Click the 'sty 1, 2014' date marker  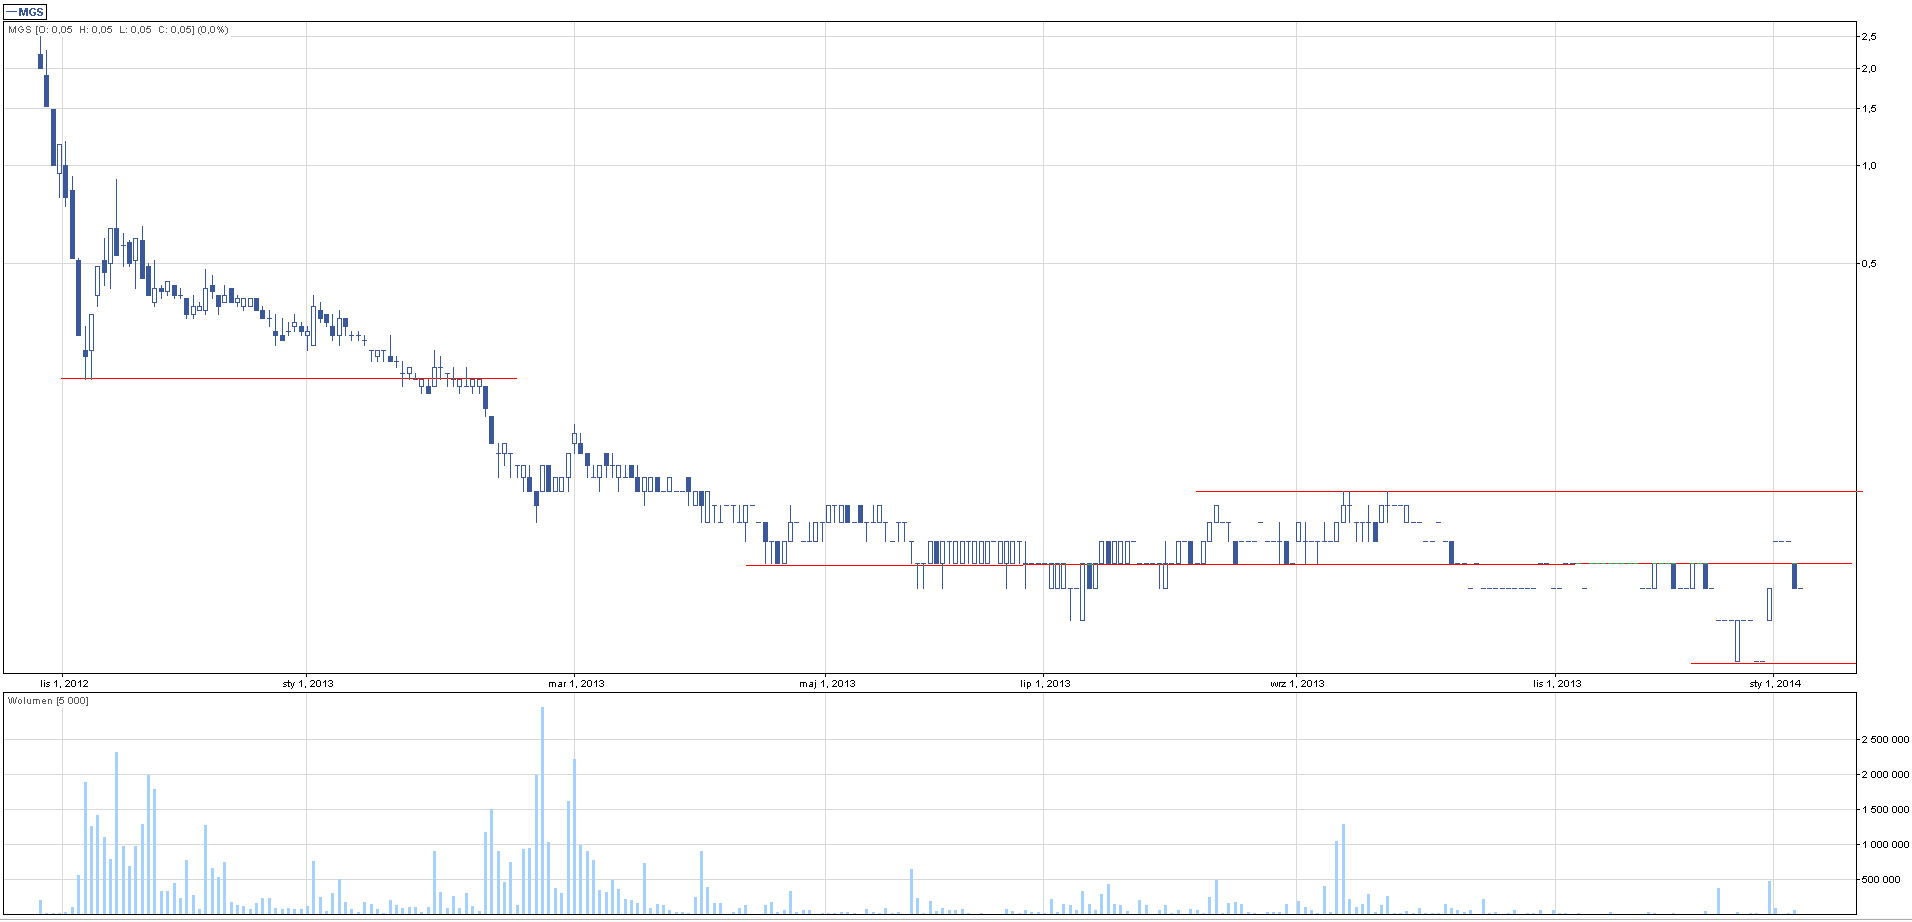coord(1775,684)
